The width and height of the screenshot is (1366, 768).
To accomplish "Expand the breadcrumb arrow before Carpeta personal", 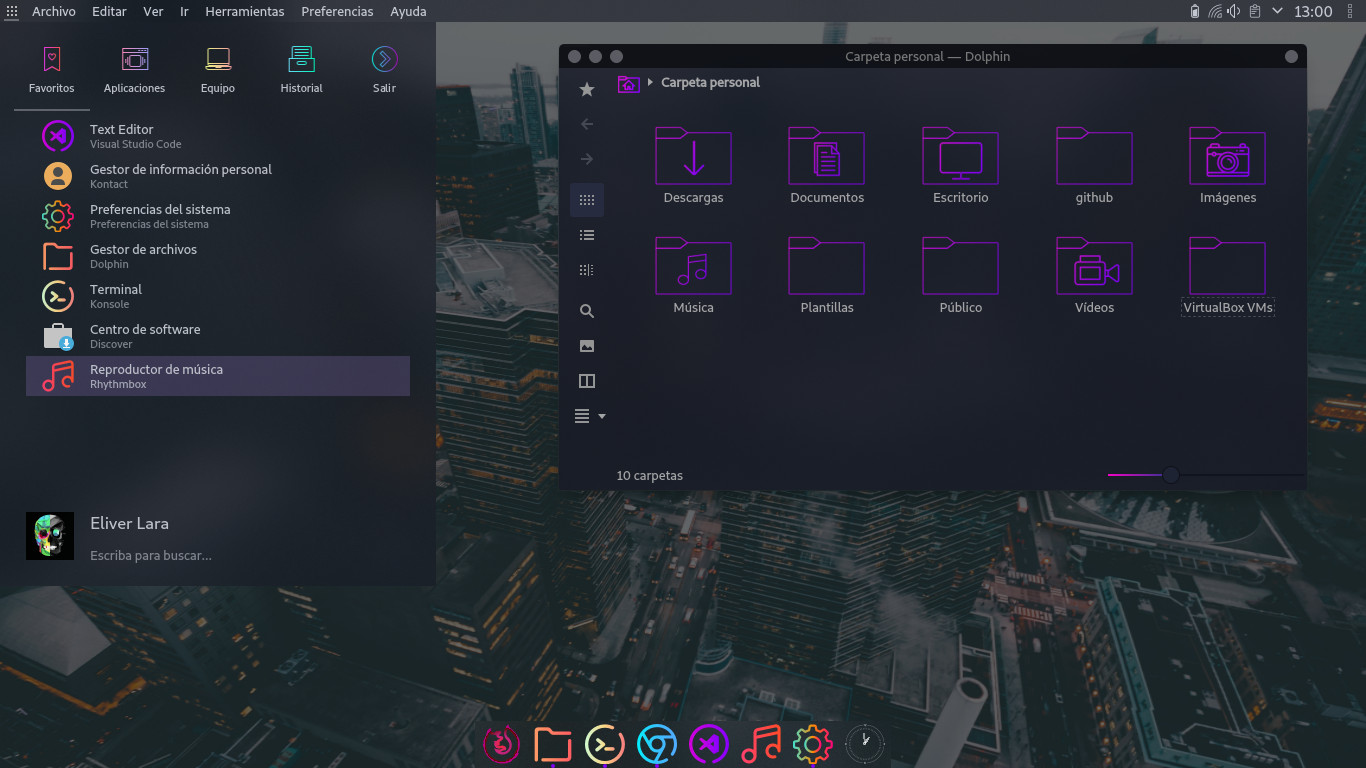I will click(650, 83).
